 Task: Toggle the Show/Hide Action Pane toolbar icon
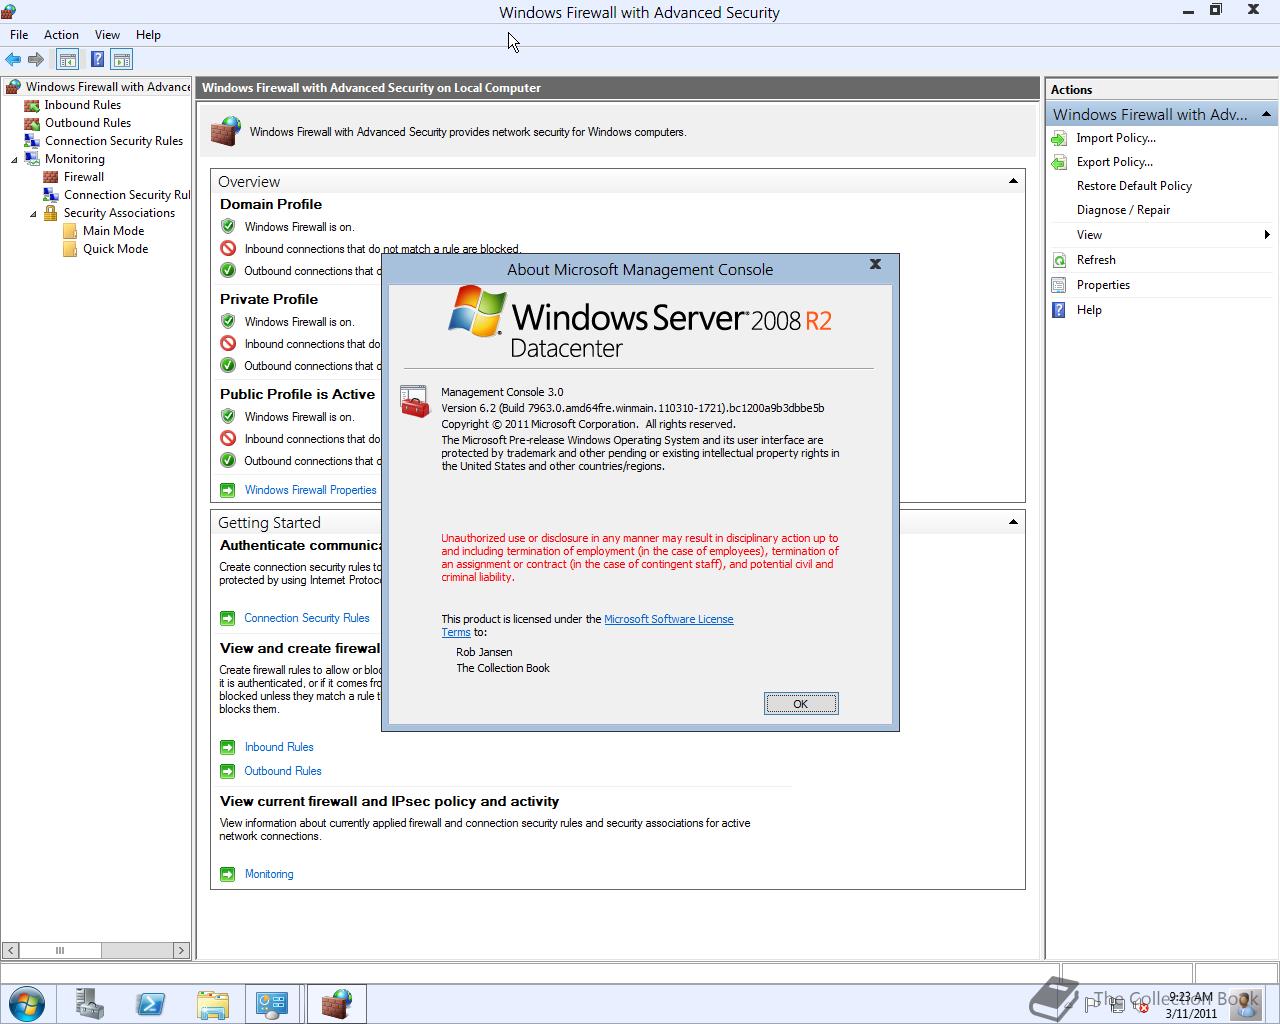tap(122, 59)
